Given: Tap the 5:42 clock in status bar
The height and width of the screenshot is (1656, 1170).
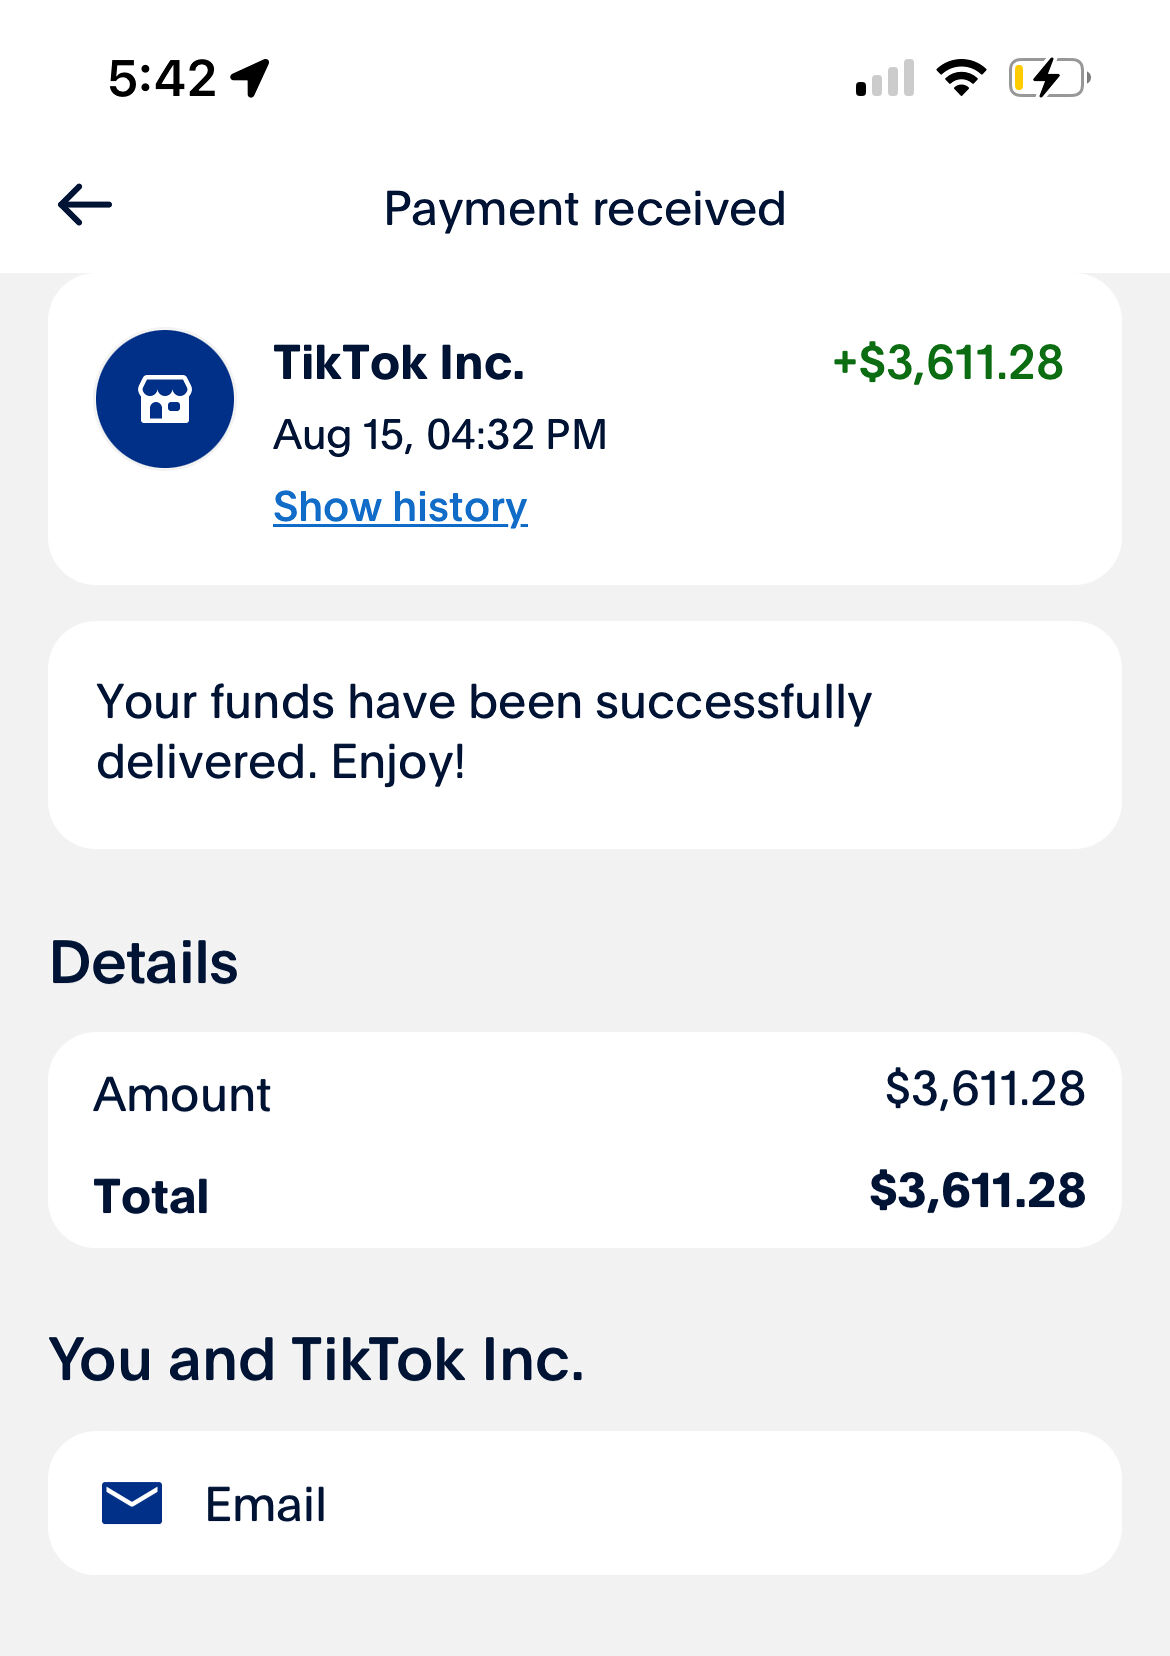Looking at the screenshot, I should tap(162, 78).
